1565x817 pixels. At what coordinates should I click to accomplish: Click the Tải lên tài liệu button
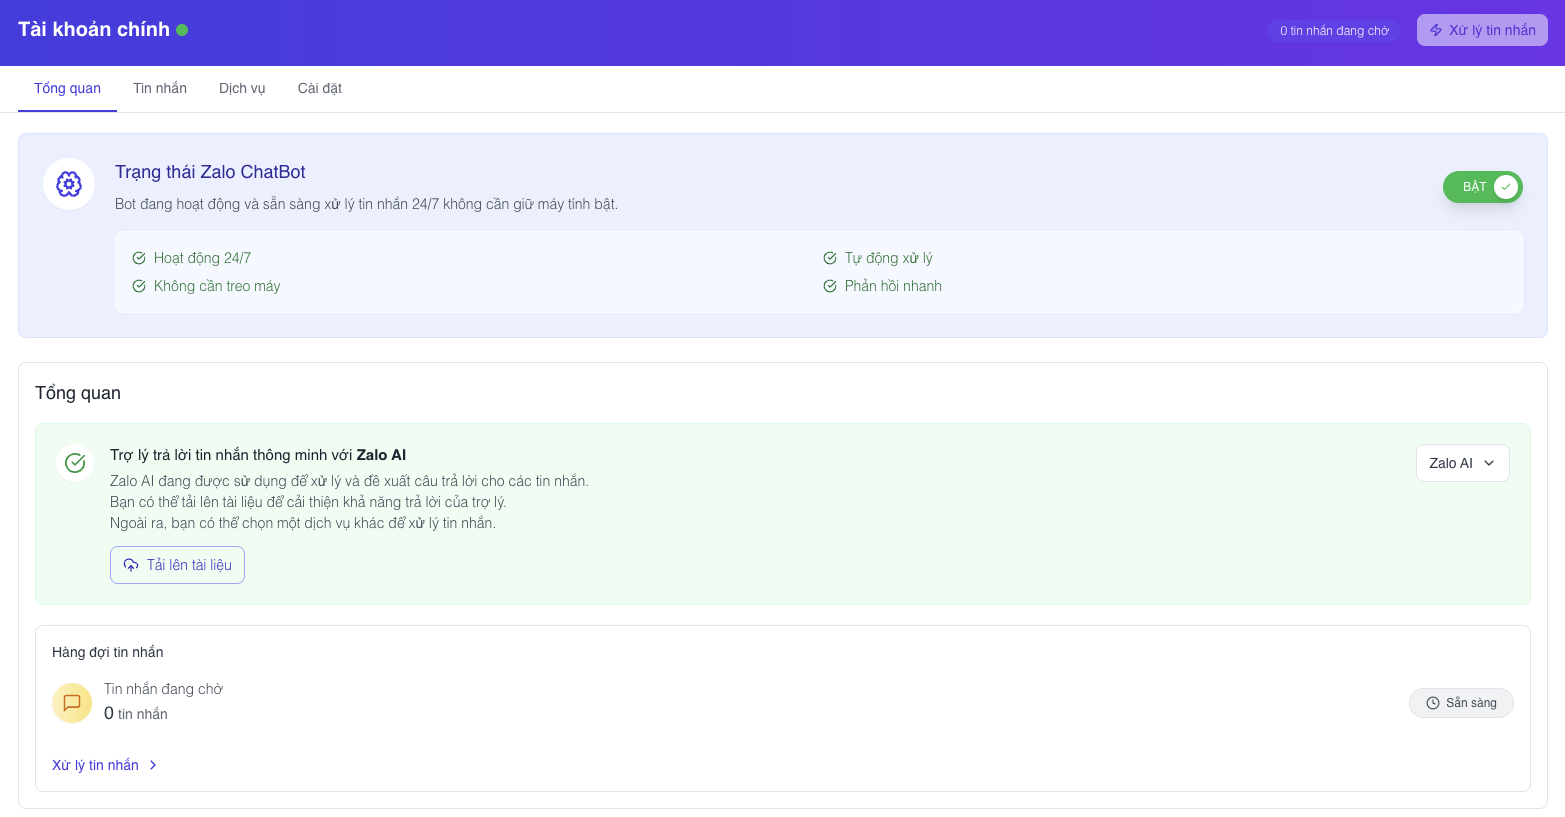coord(178,565)
